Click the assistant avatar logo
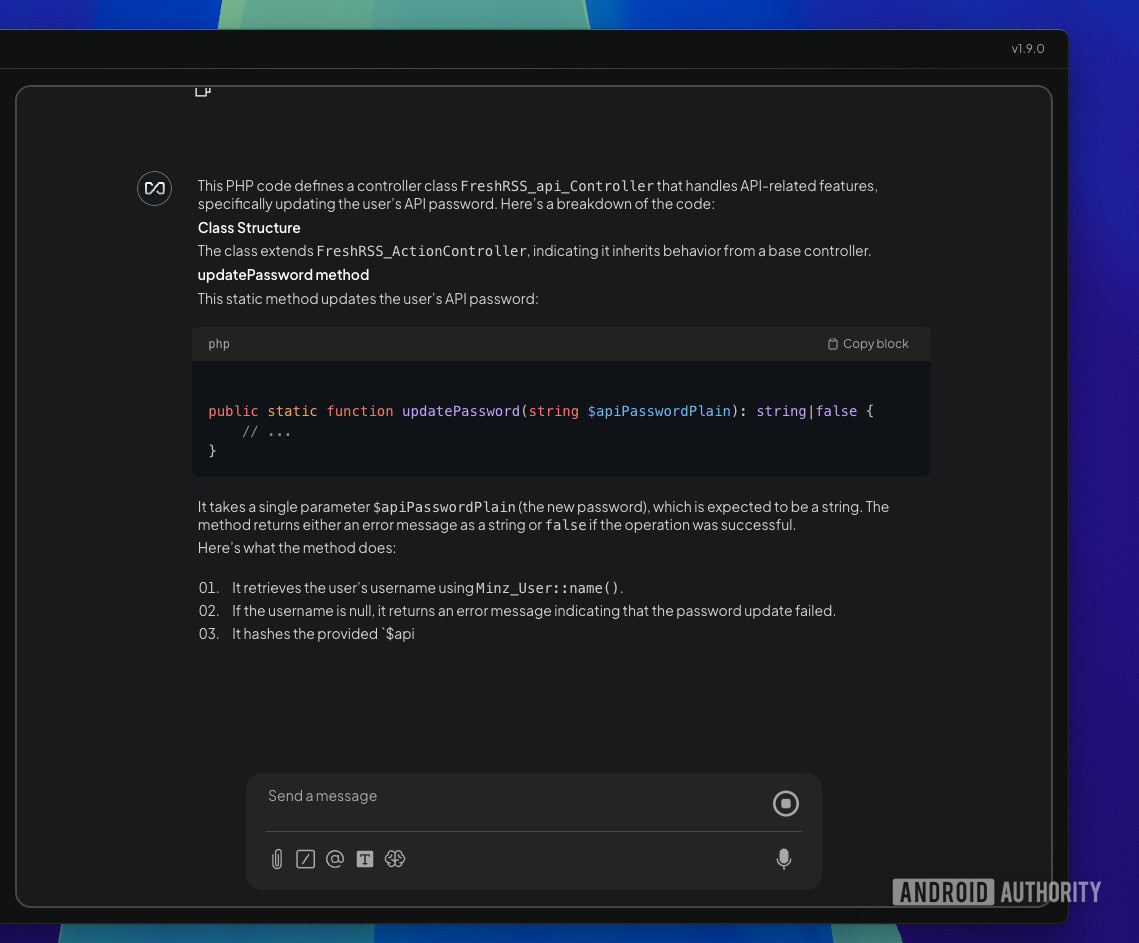This screenshot has width=1139, height=943. pyautogui.click(x=154, y=188)
